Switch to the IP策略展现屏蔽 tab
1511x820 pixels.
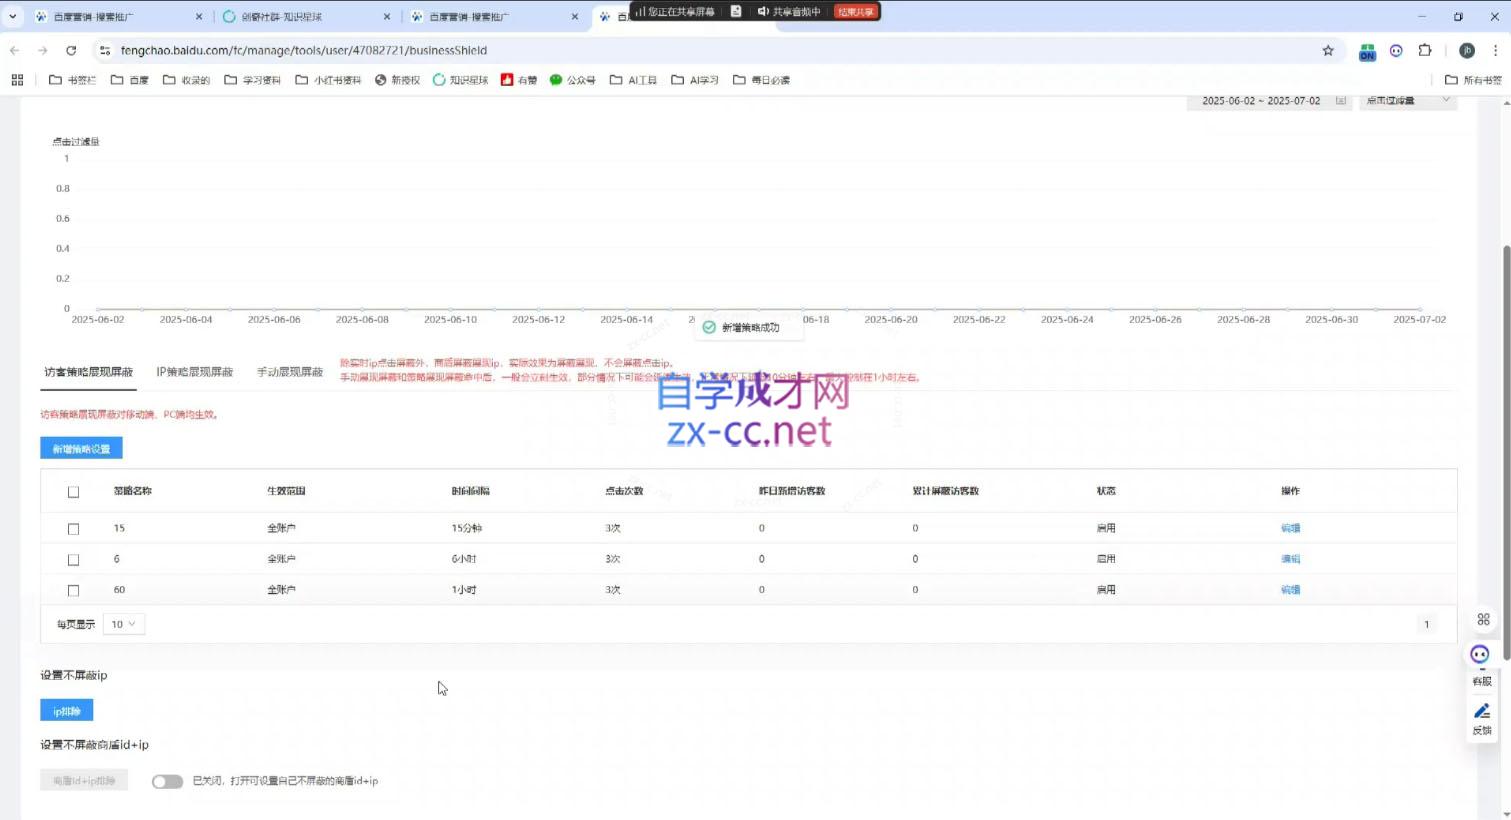(194, 371)
